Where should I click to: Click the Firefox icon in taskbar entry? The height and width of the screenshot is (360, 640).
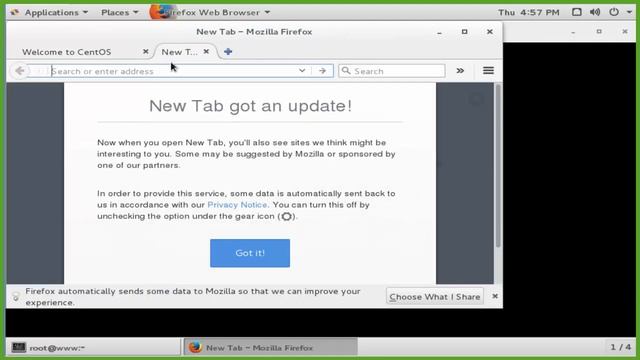tap(195, 347)
